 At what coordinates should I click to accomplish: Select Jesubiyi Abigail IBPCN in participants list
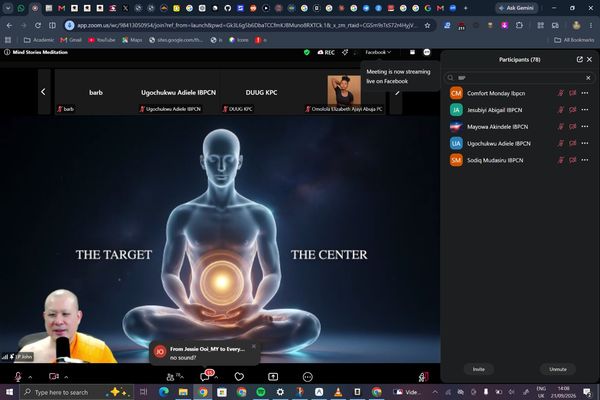pos(494,110)
